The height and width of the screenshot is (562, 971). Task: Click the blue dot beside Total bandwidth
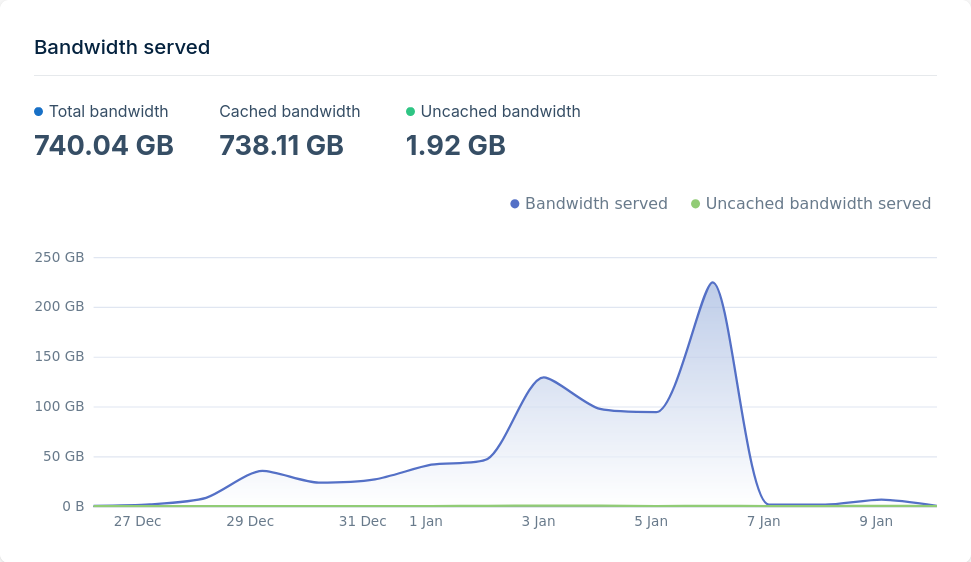click(39, 112)
